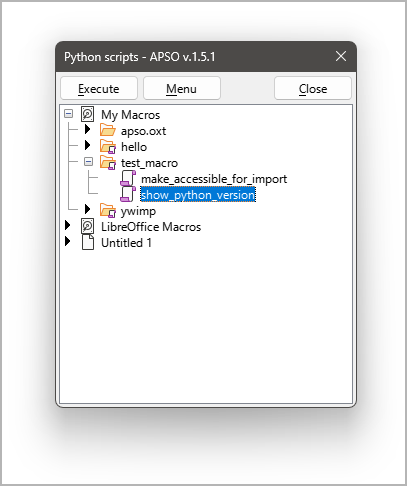The image size is (407, 486).
Task: Expand the apso.oxt folder
Action: pyautogui.click(x=87, y=130)
